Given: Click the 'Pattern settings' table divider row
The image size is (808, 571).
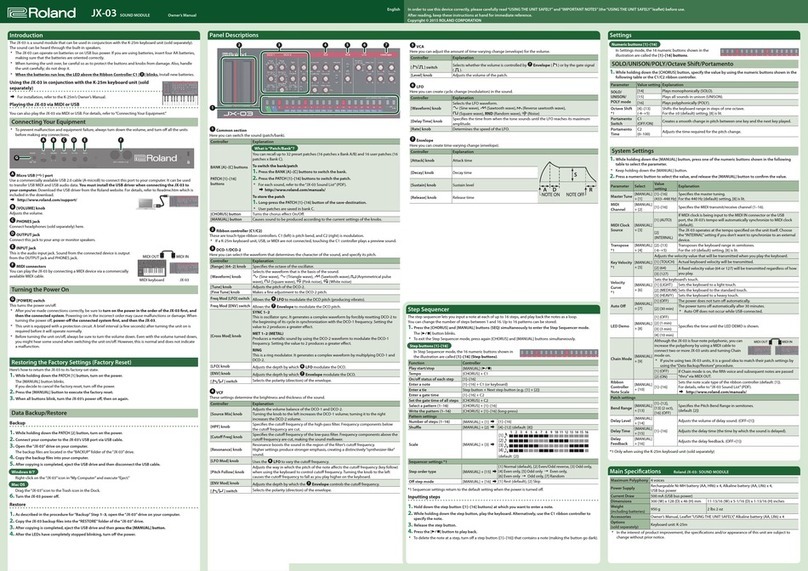Looking at the screenshot, I should pos(503,416).
